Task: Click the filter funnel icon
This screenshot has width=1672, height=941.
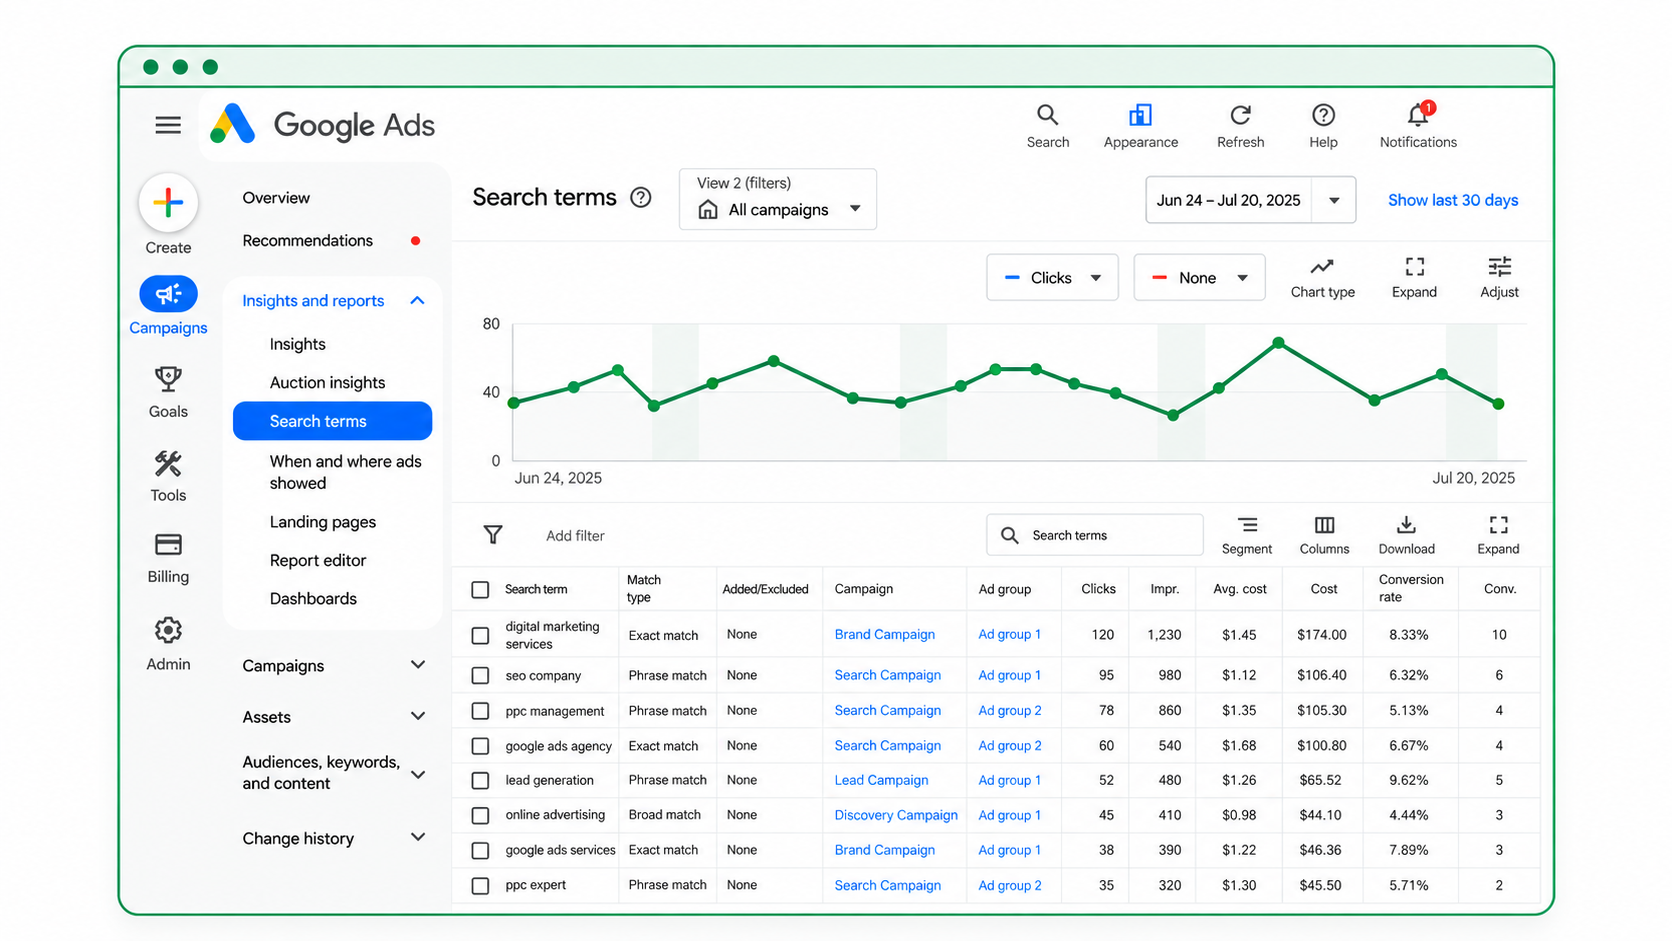Action: 493,535
